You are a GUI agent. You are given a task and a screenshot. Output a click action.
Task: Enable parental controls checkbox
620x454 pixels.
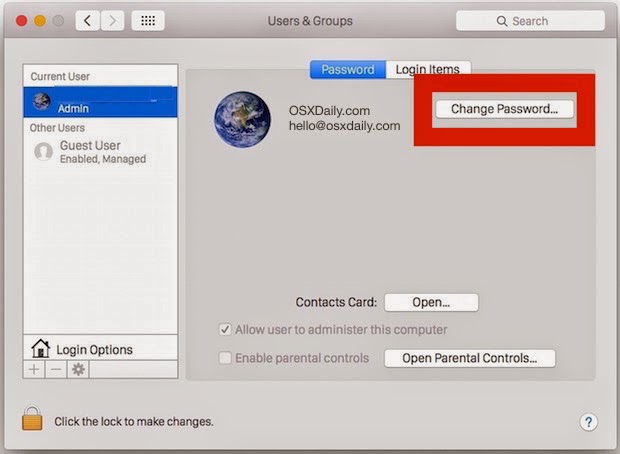(x=225, y=358)
